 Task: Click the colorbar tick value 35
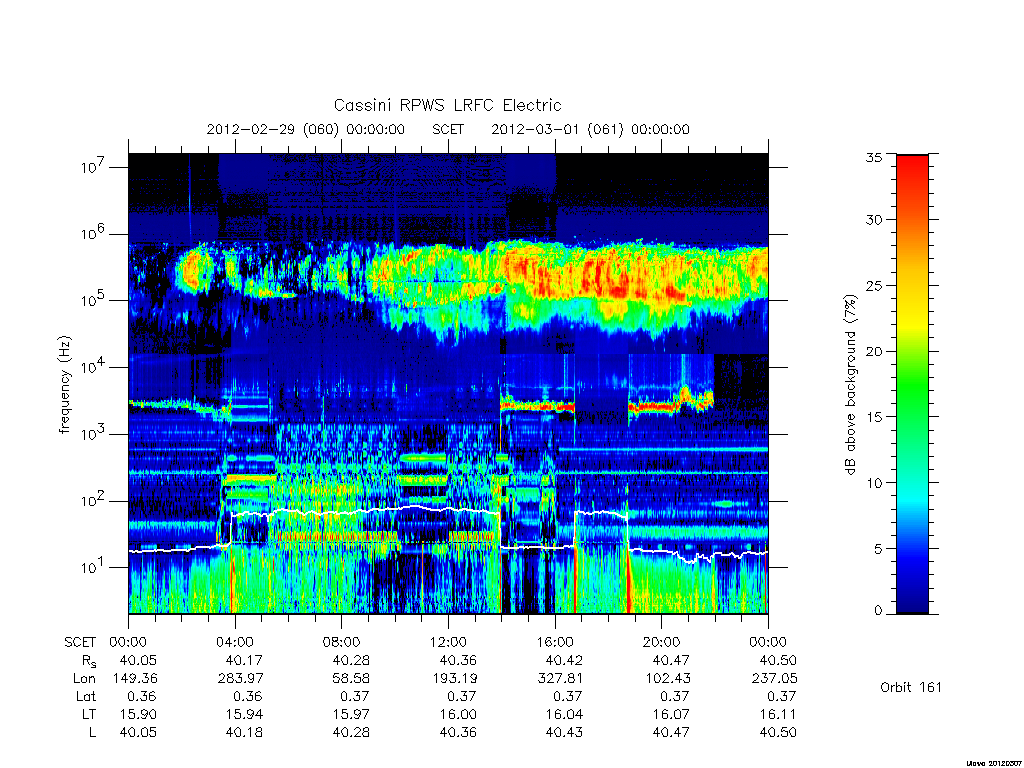point(874,157)
